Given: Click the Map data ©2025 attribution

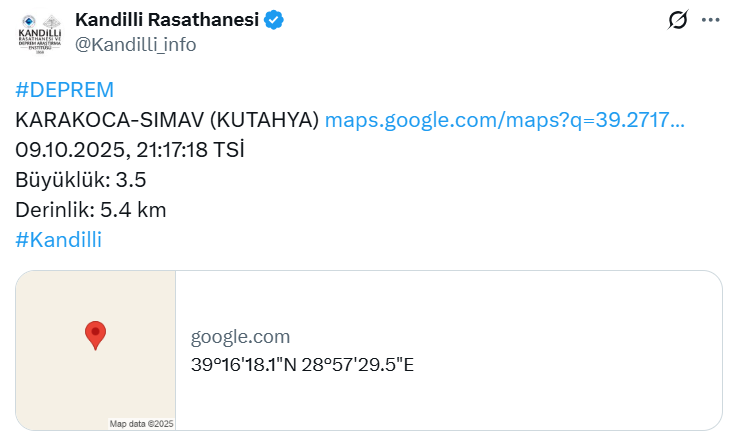Looking at the screenshot, I should (x=142, y=424).
